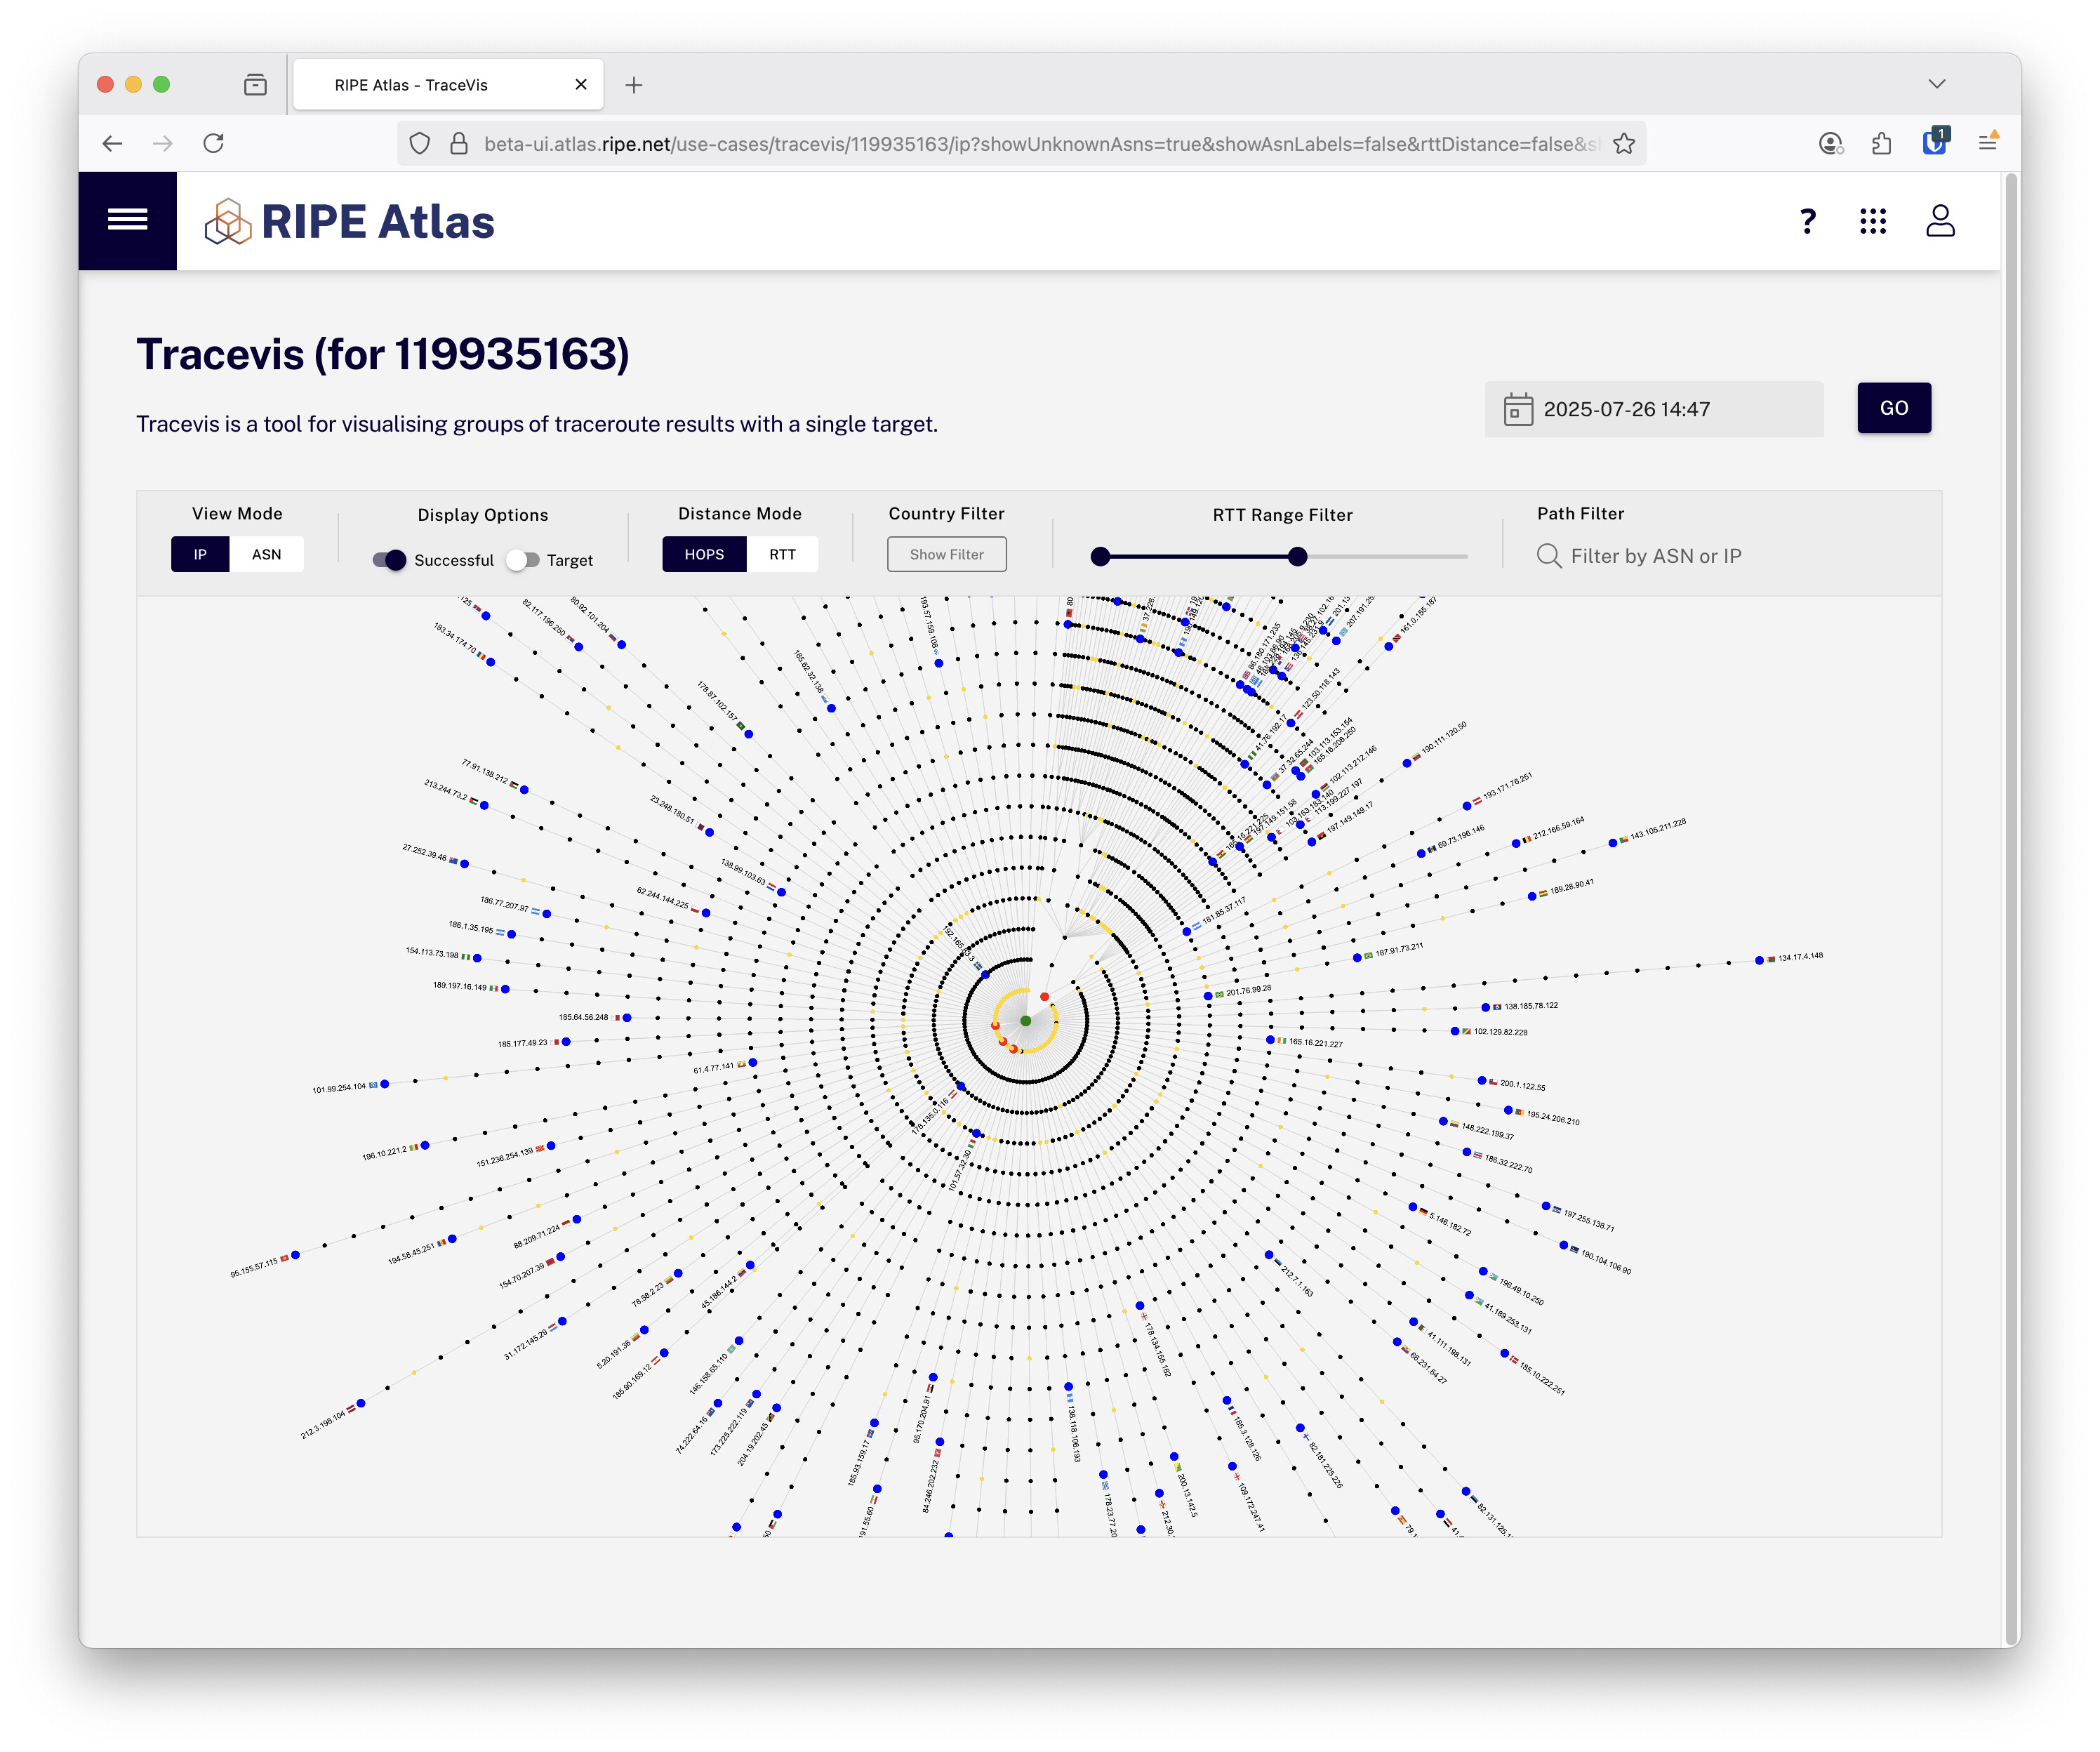
Task: Click the right RTT Range slider handle
Action: pyautogui.click(x=1297, y=556)
